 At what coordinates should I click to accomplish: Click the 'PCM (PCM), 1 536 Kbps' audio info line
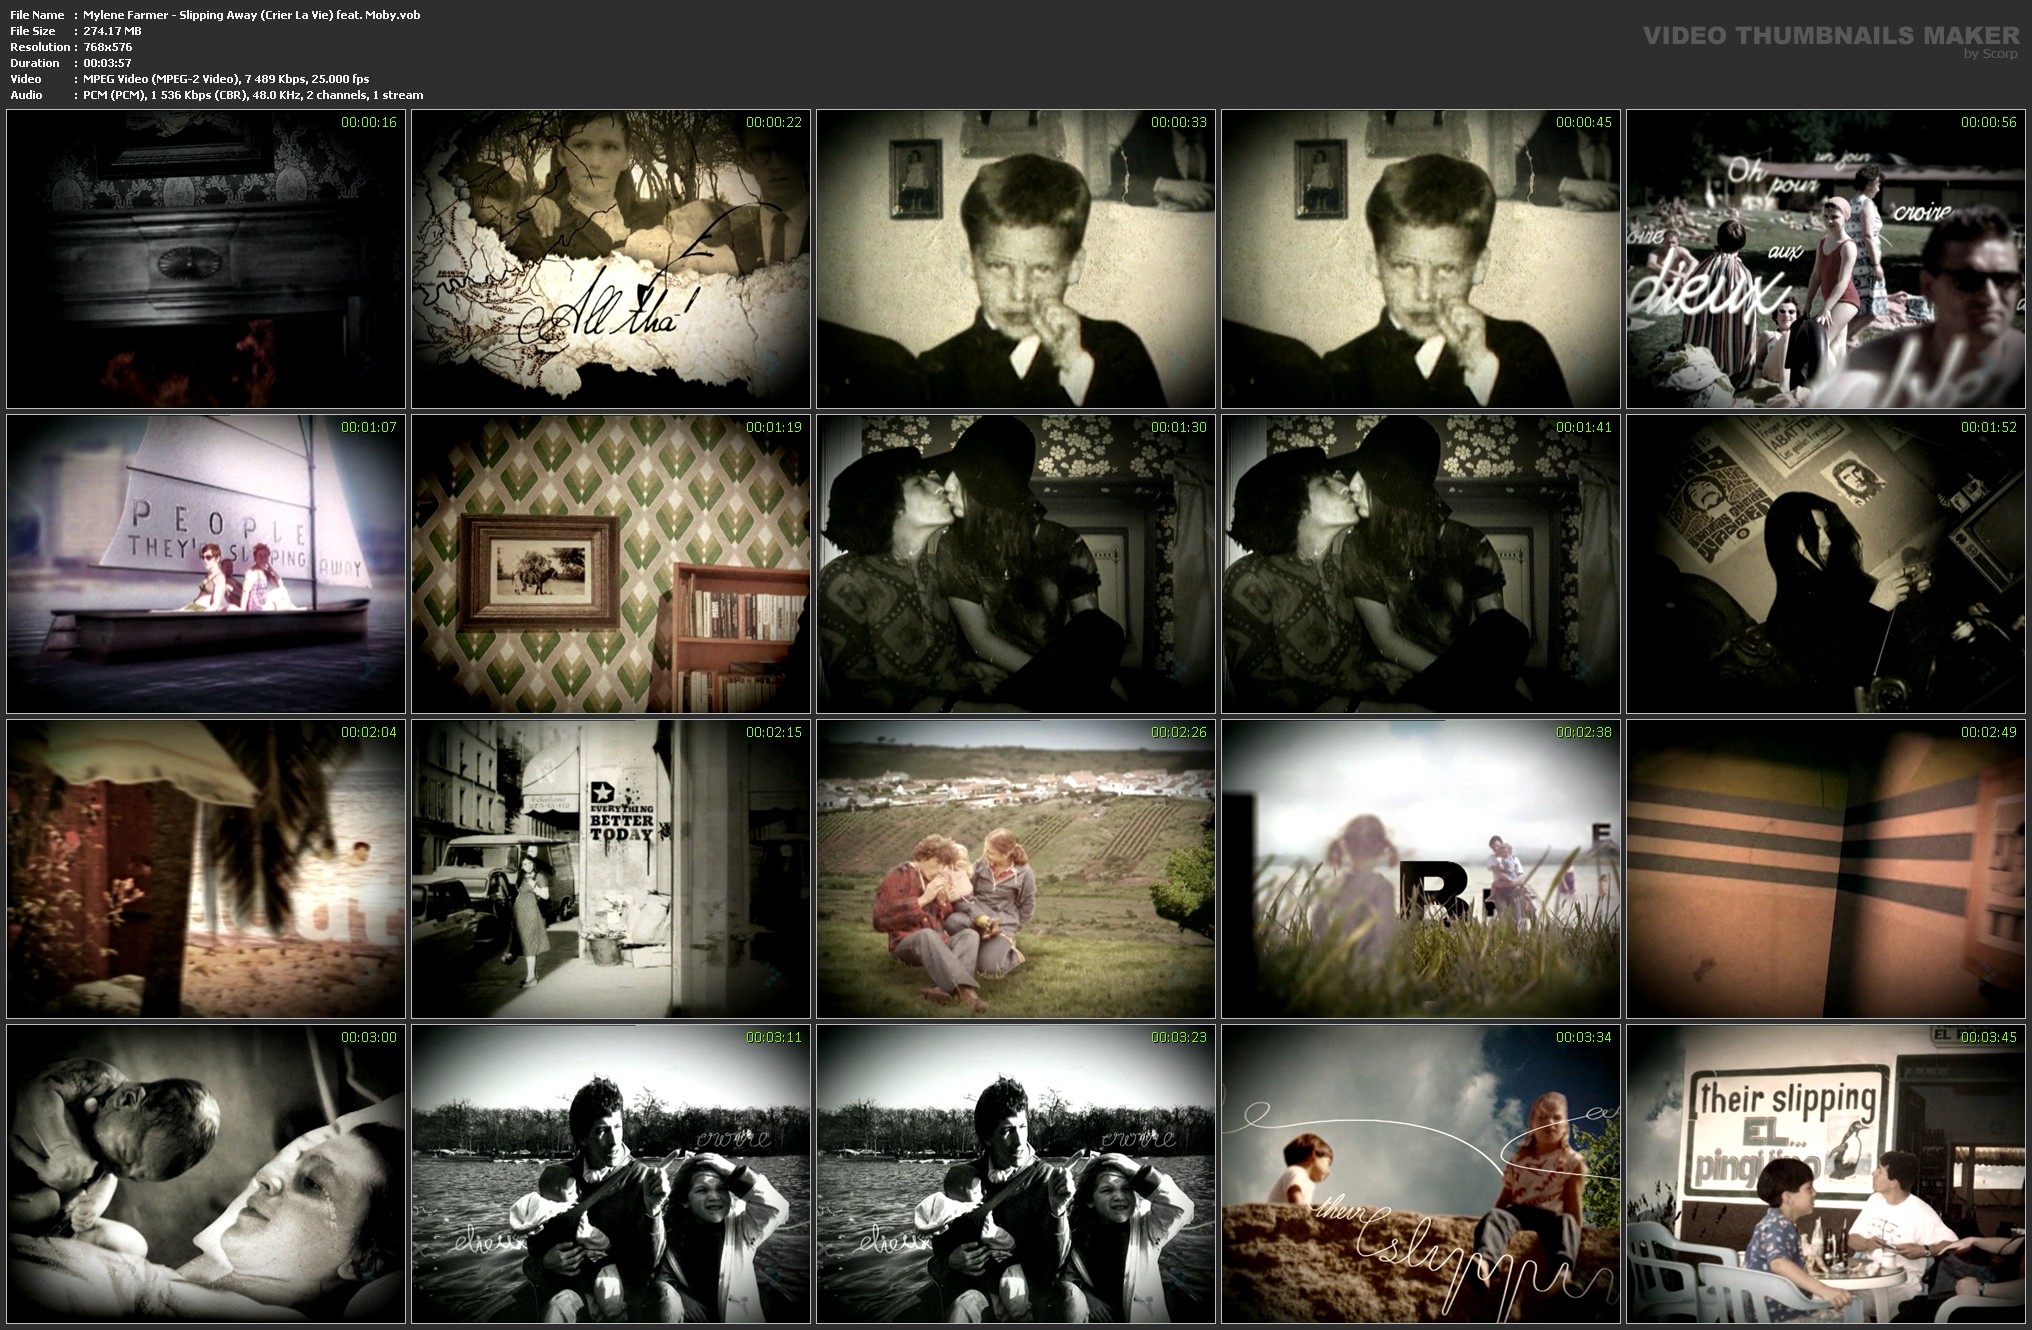[x=253, y=95]
